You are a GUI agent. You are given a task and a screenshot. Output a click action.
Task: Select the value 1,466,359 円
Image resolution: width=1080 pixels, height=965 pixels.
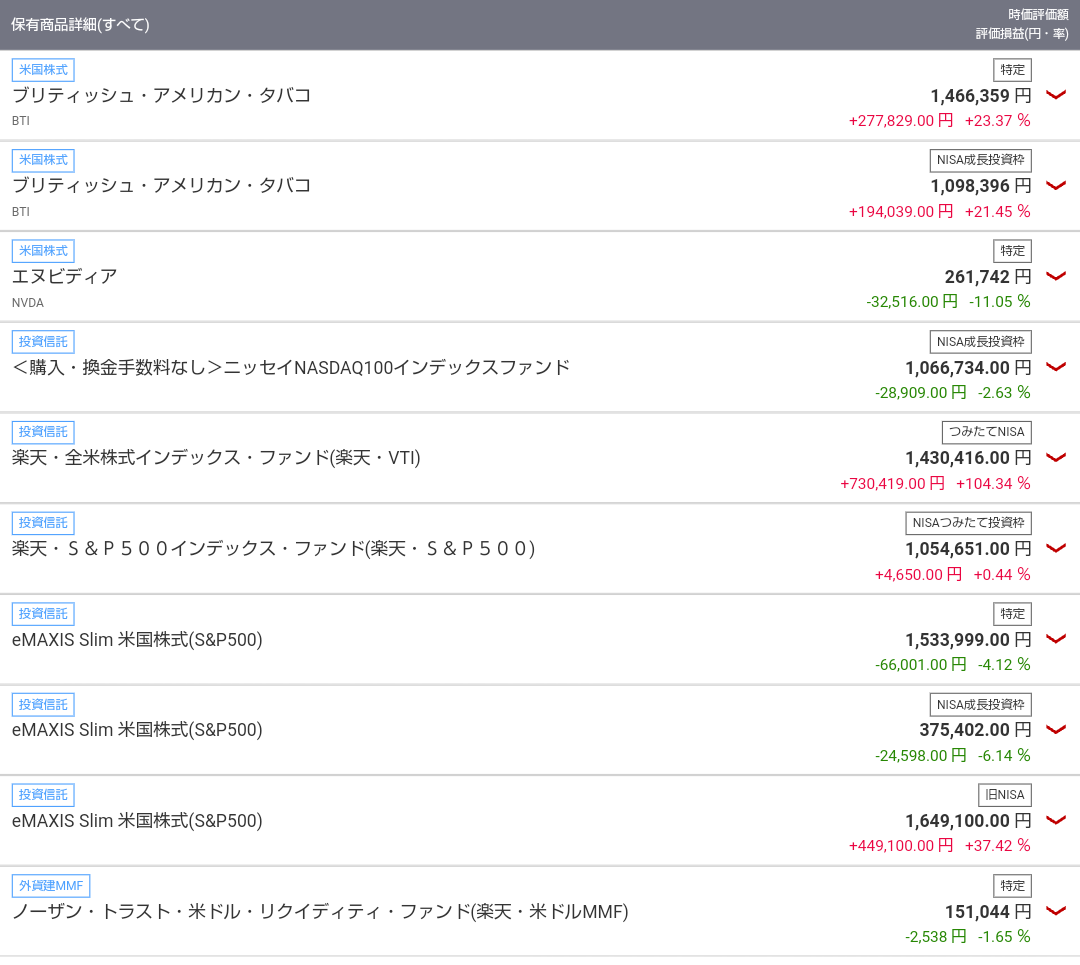pos(981,96)
